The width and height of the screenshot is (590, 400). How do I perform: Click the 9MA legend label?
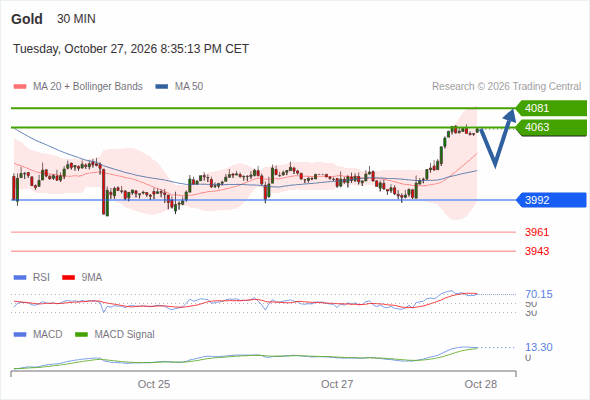click(x=92, y=277)
